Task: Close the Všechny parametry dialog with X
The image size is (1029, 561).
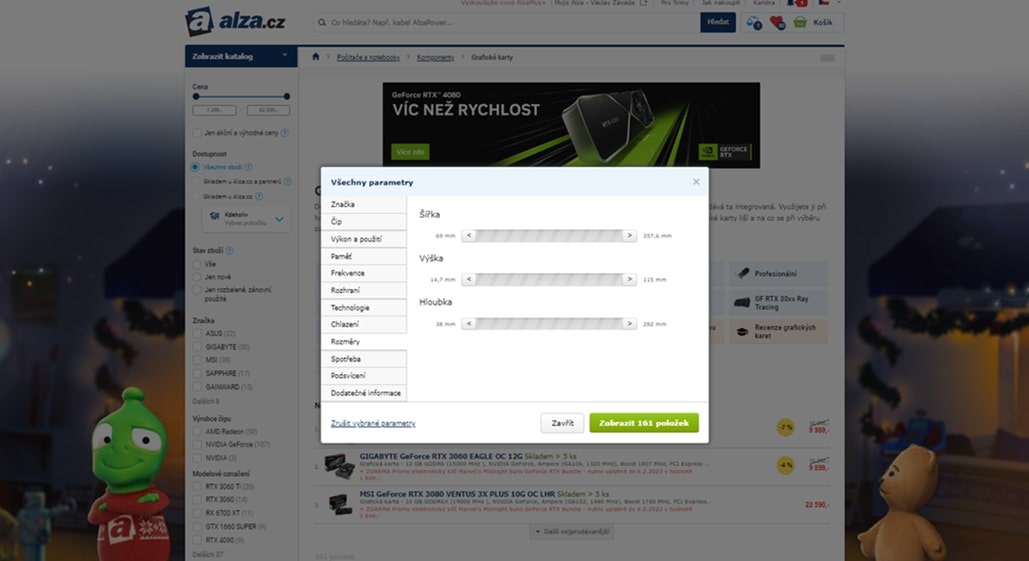Action: click(x=696, y=182)
